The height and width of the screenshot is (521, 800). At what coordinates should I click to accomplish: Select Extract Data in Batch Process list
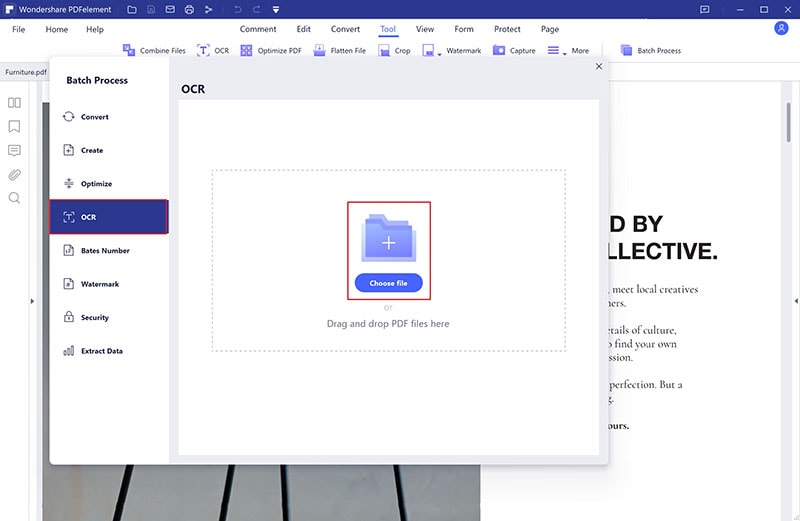click(x=109, y=351)
